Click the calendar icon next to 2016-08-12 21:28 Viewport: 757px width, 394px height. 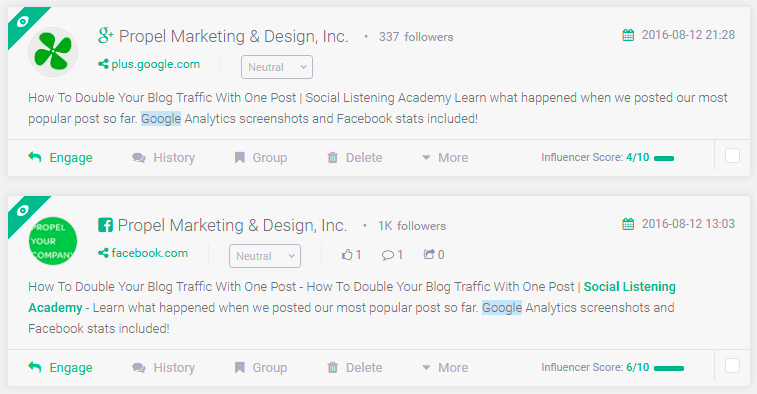tap(628, 35)
